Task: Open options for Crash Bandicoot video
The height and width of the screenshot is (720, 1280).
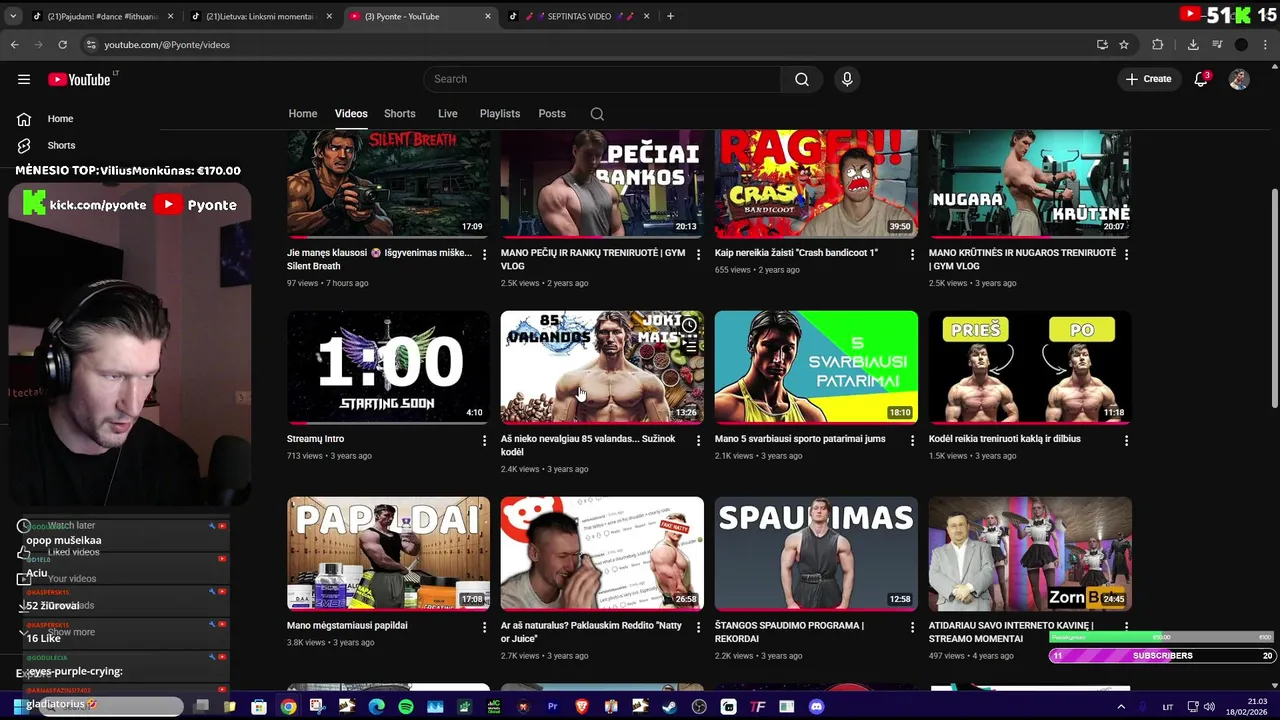Action: [912, 255]
